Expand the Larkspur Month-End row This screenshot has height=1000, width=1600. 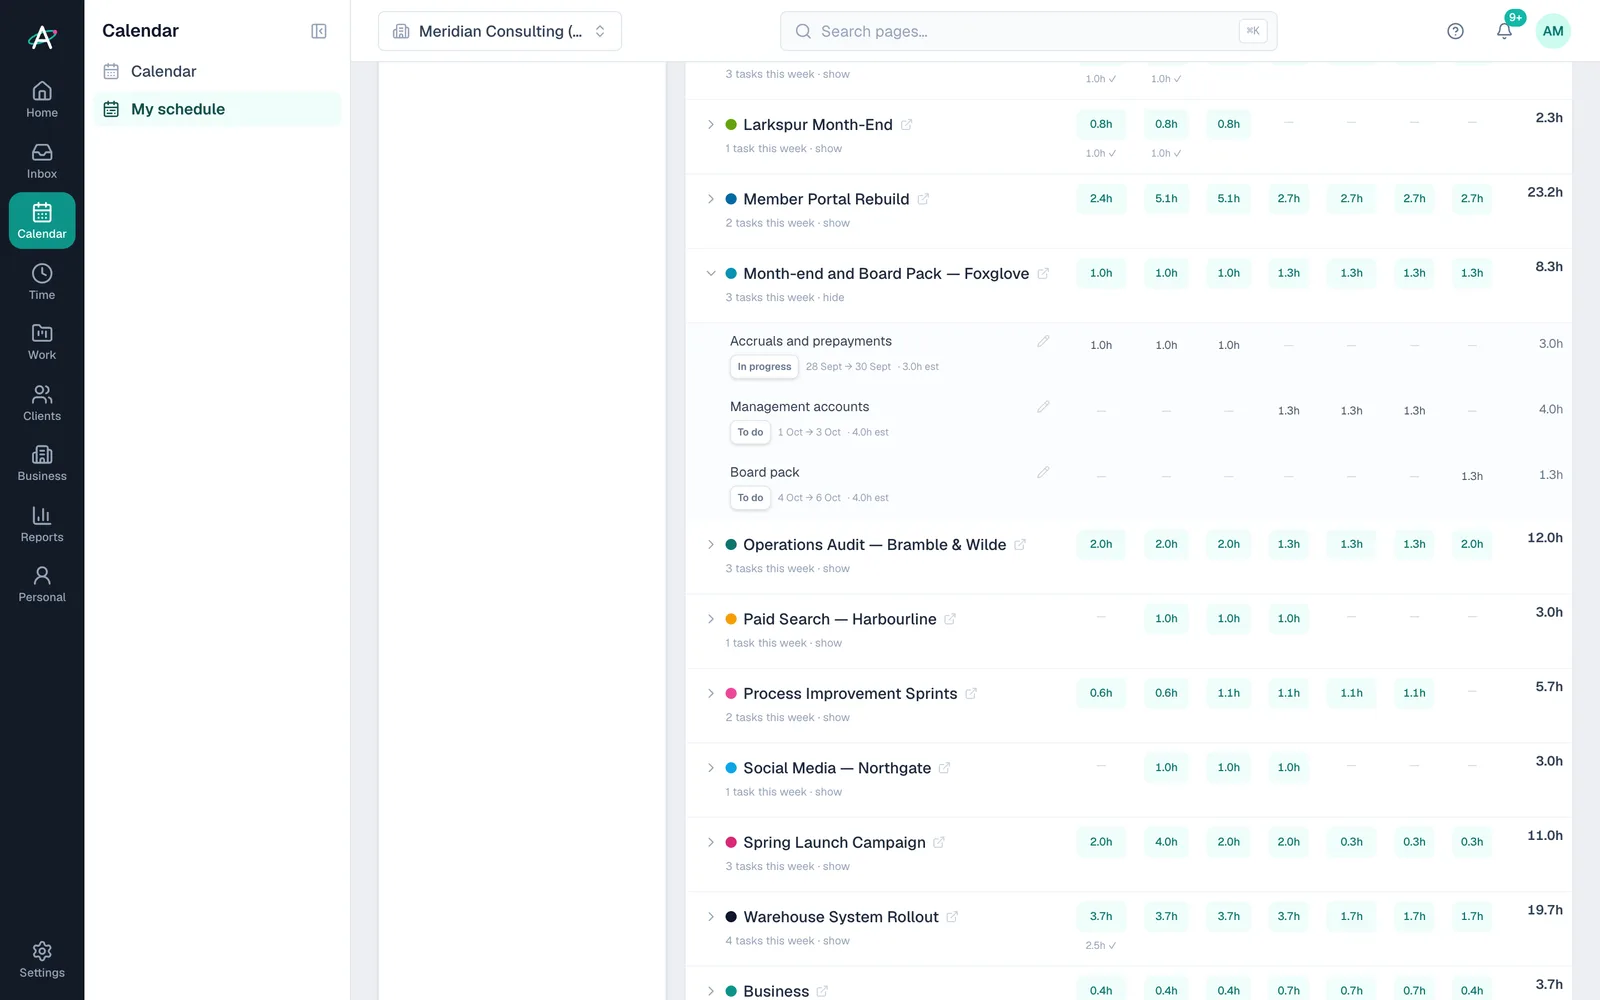711,125
